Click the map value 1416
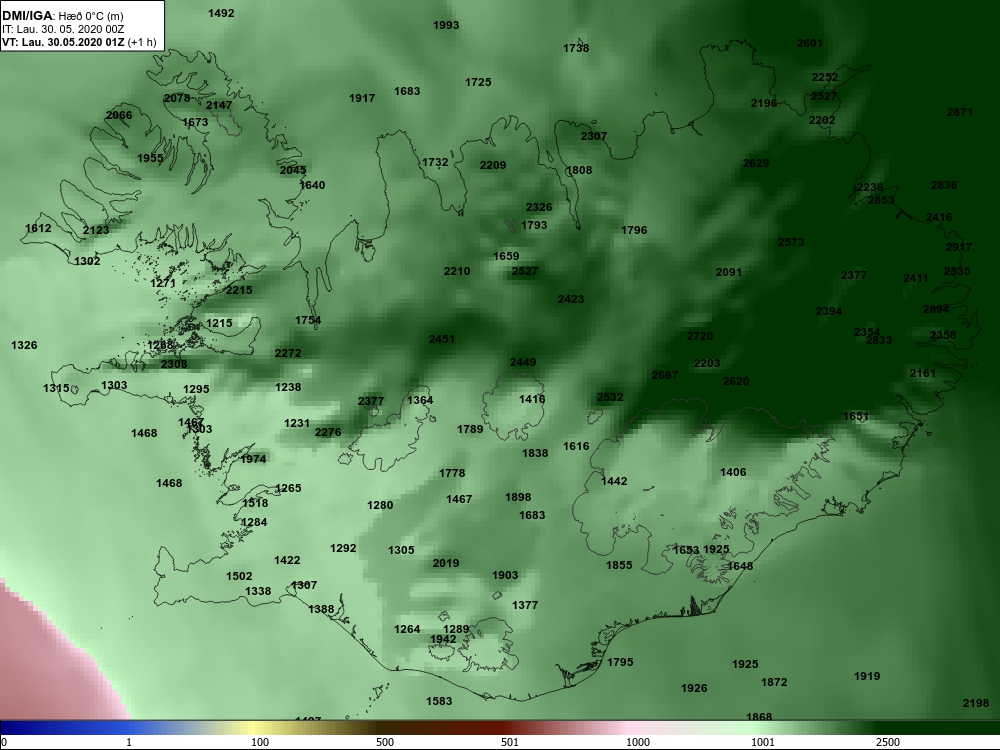 point(532,399)
